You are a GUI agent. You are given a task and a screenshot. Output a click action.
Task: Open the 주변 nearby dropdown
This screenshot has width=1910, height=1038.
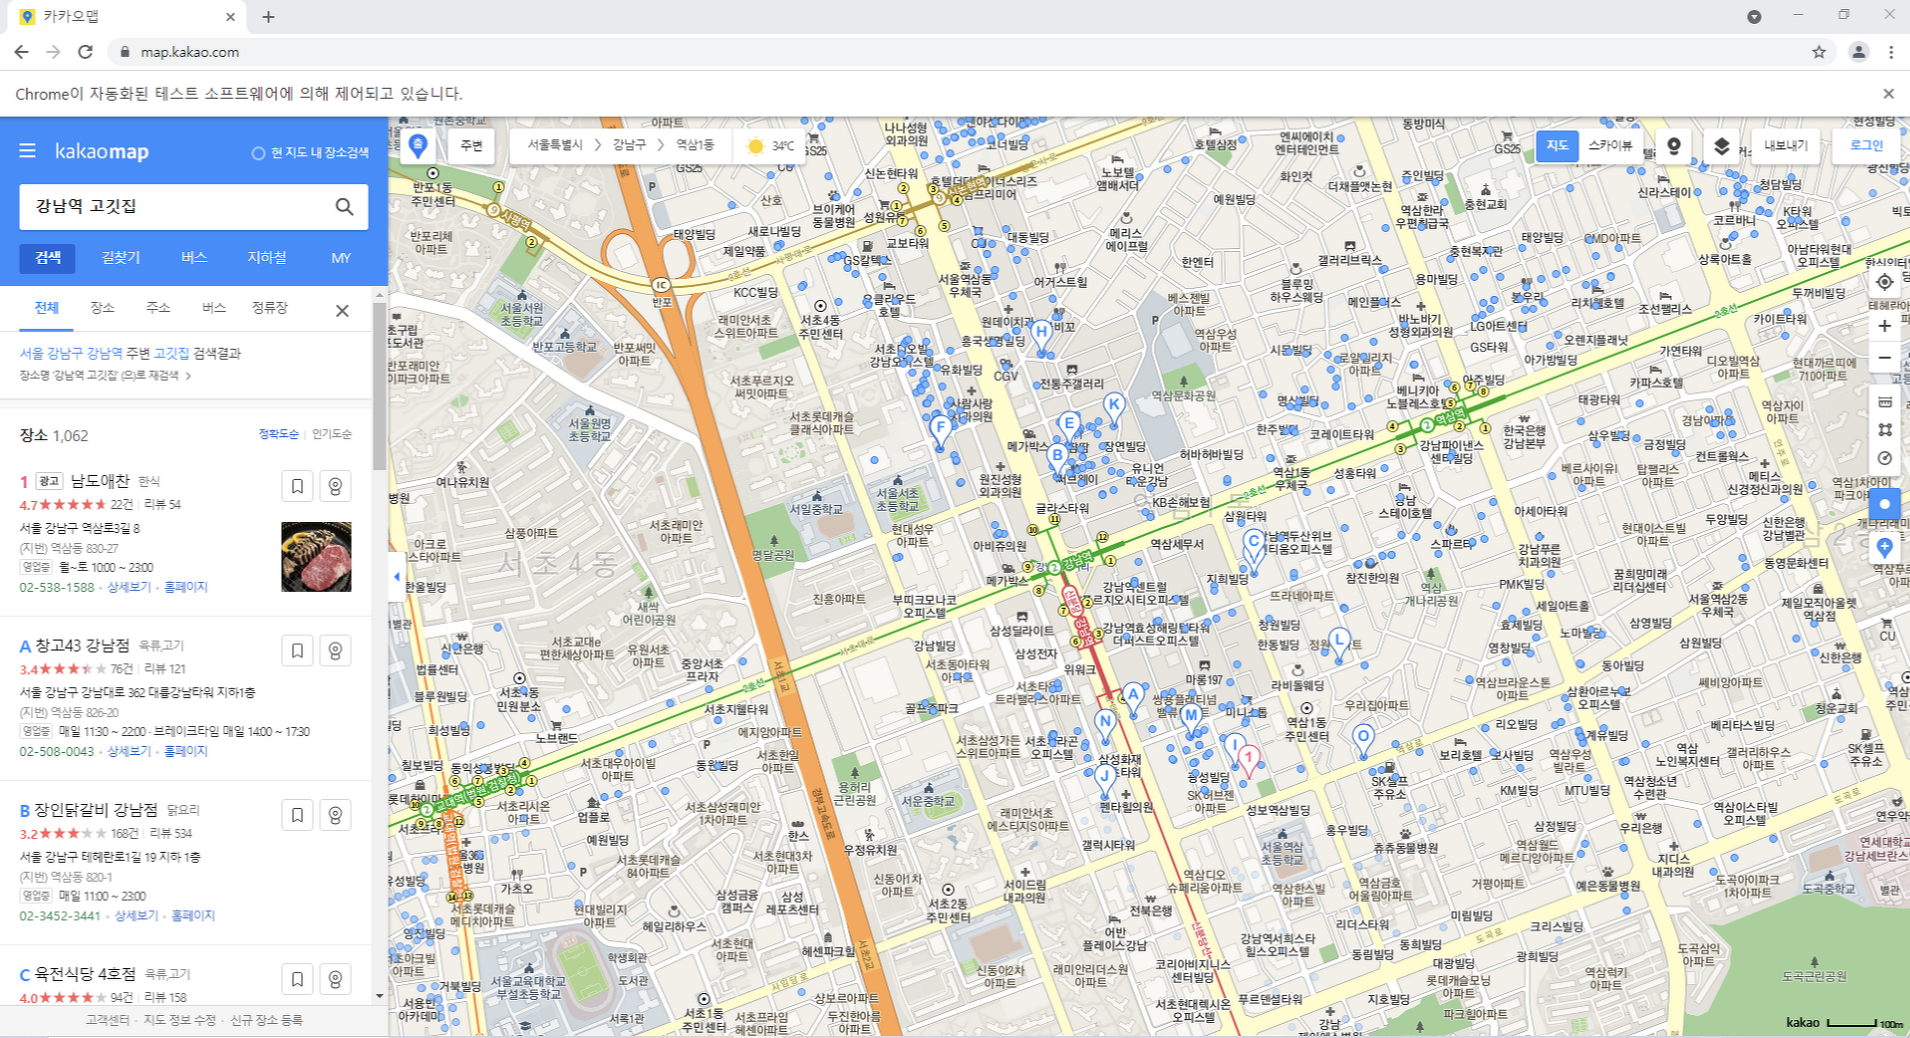coord(471,146)
